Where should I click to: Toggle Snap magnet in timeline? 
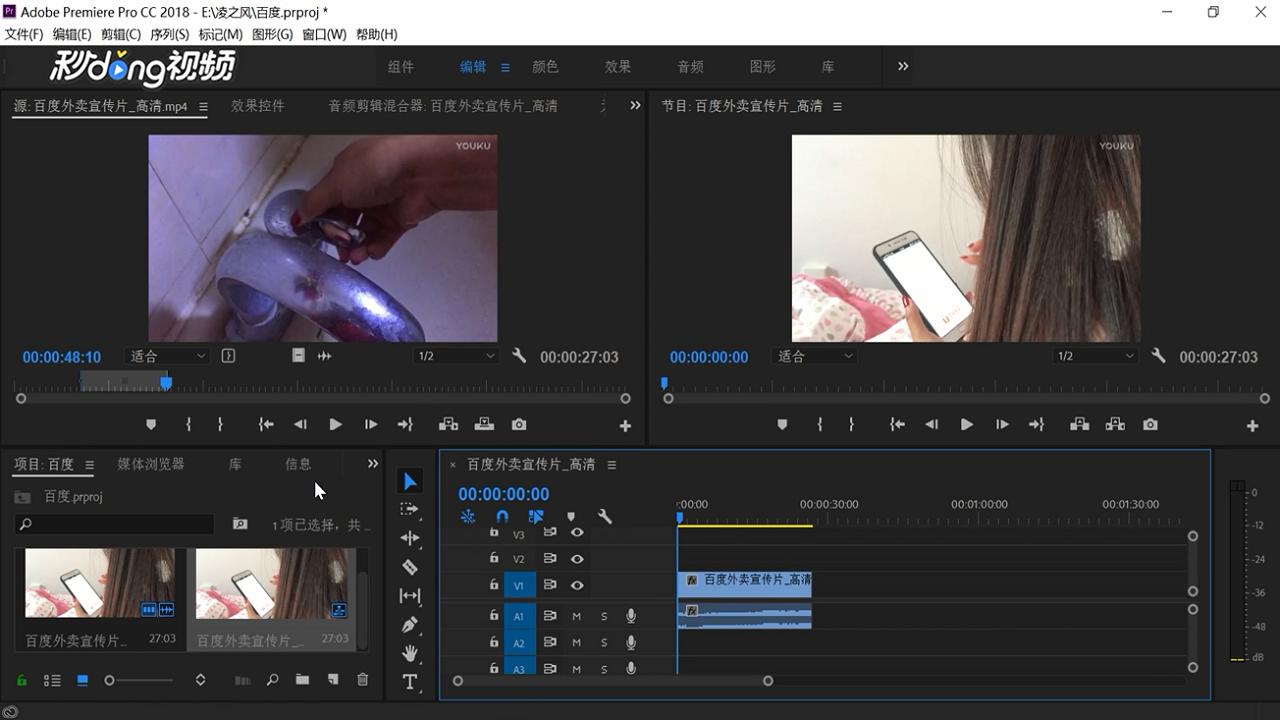point(502,517)
